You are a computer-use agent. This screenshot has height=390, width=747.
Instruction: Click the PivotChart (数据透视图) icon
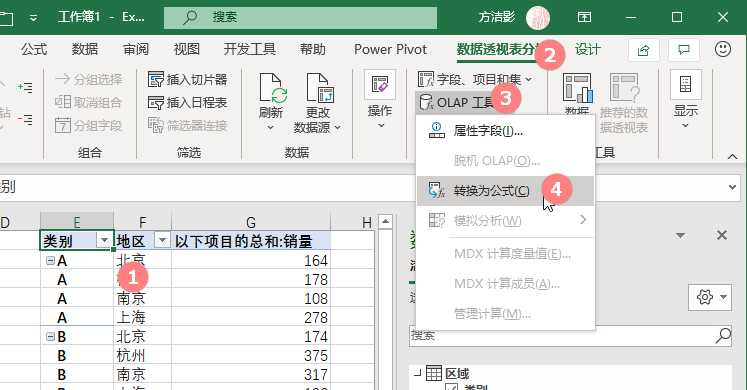tap(577, 88)
